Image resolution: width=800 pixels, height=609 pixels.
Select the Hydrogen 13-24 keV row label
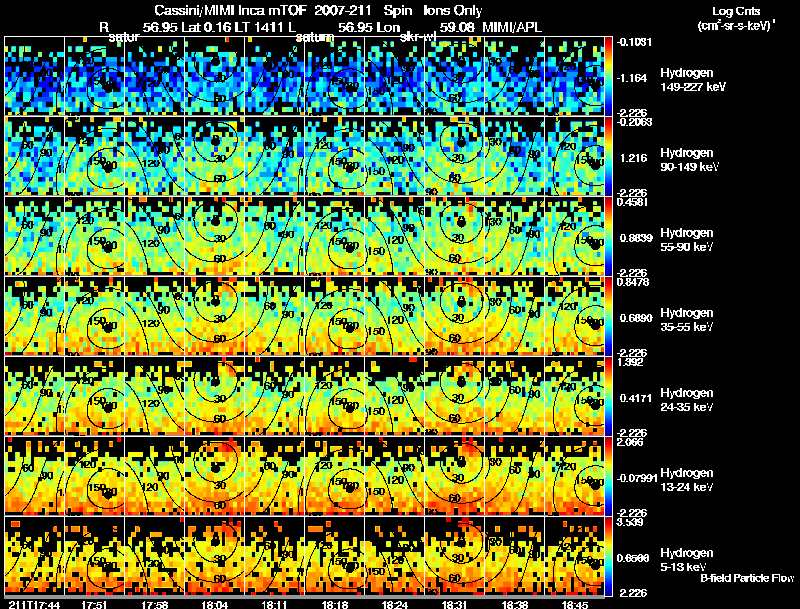687,480
